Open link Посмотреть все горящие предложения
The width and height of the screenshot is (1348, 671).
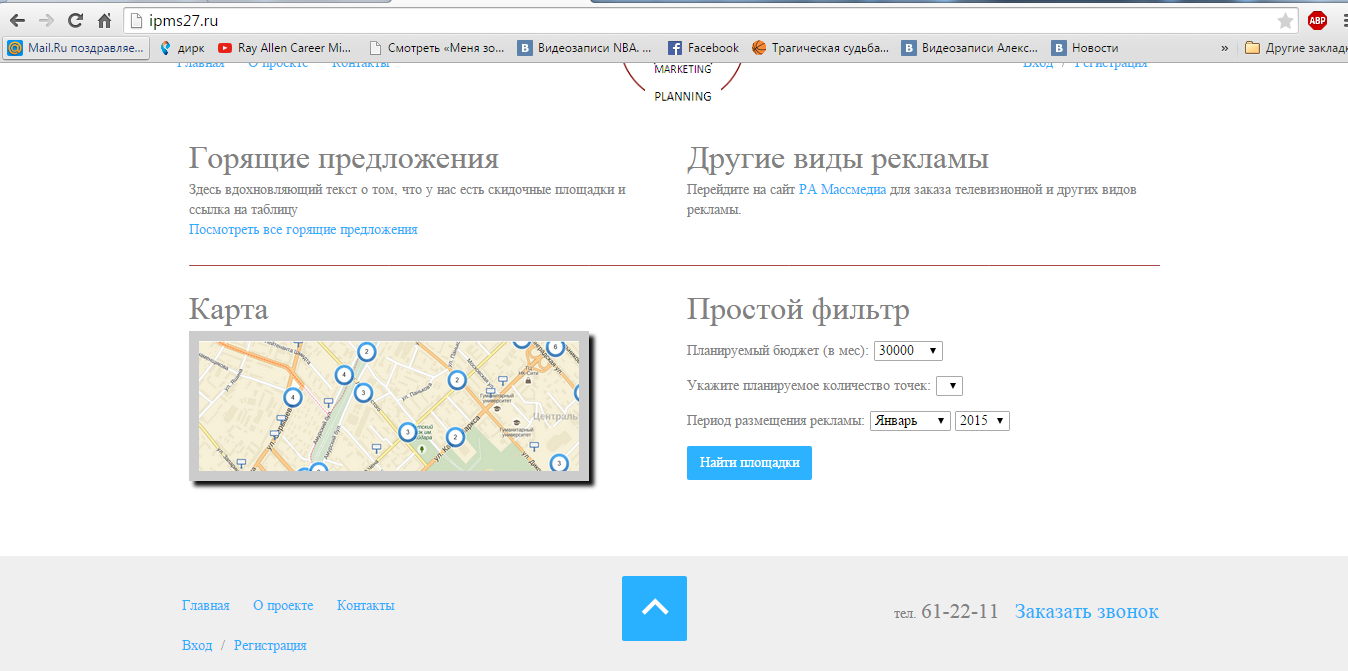[303, 230]
